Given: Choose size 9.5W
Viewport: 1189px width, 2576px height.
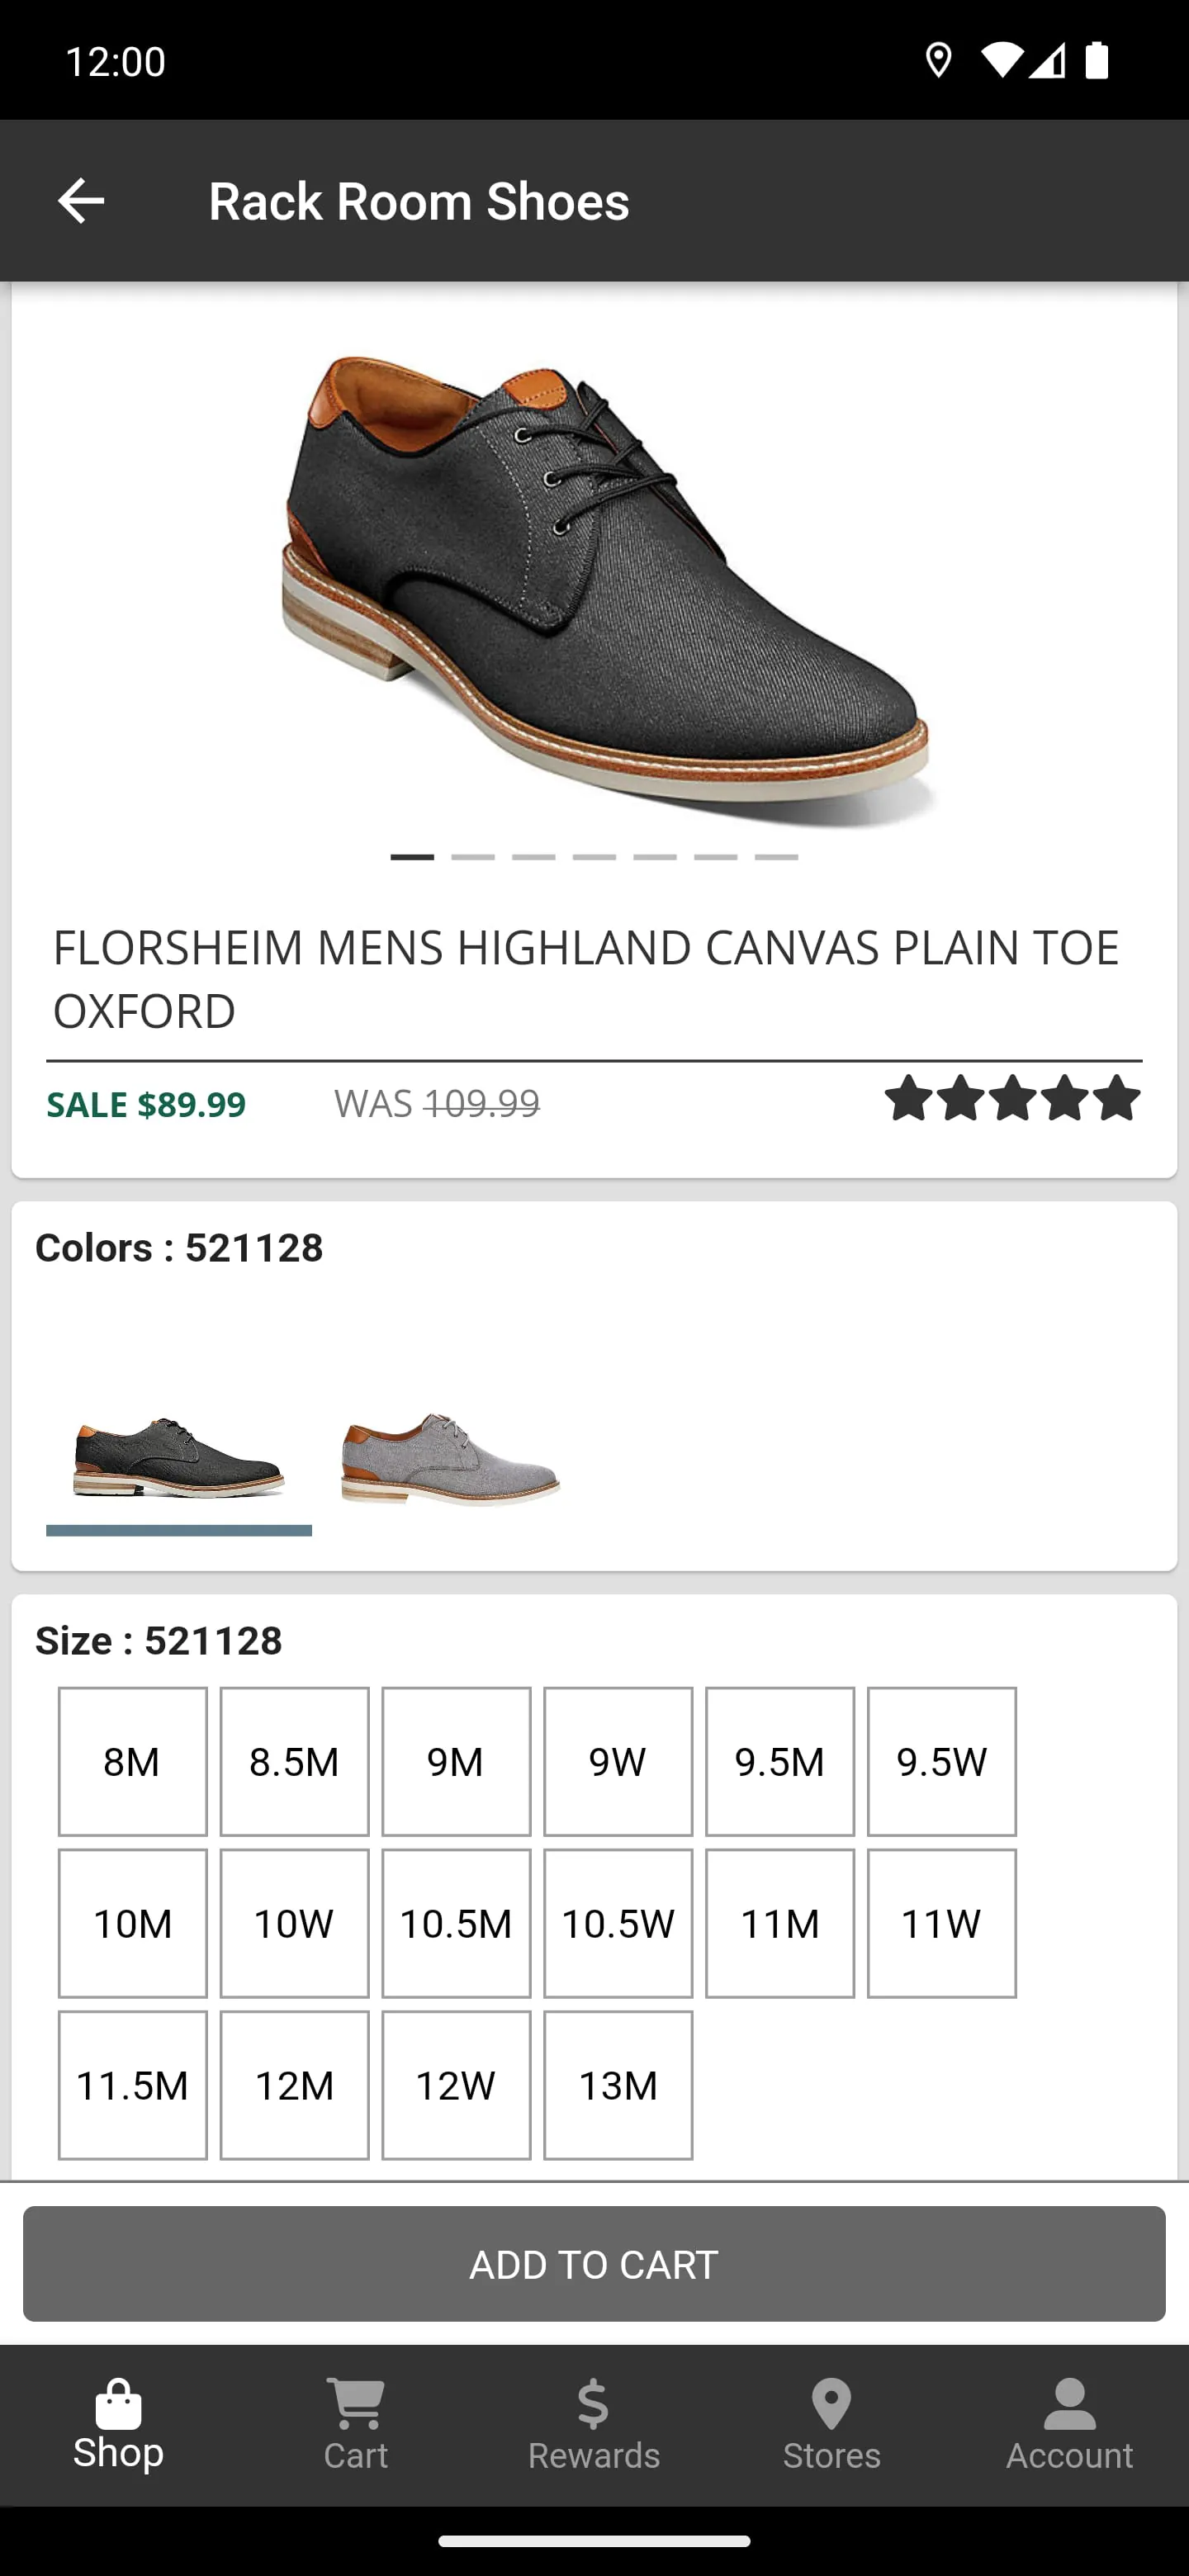Looking at the screenshot, I should pyautogui.click(x=941, y=1762).
